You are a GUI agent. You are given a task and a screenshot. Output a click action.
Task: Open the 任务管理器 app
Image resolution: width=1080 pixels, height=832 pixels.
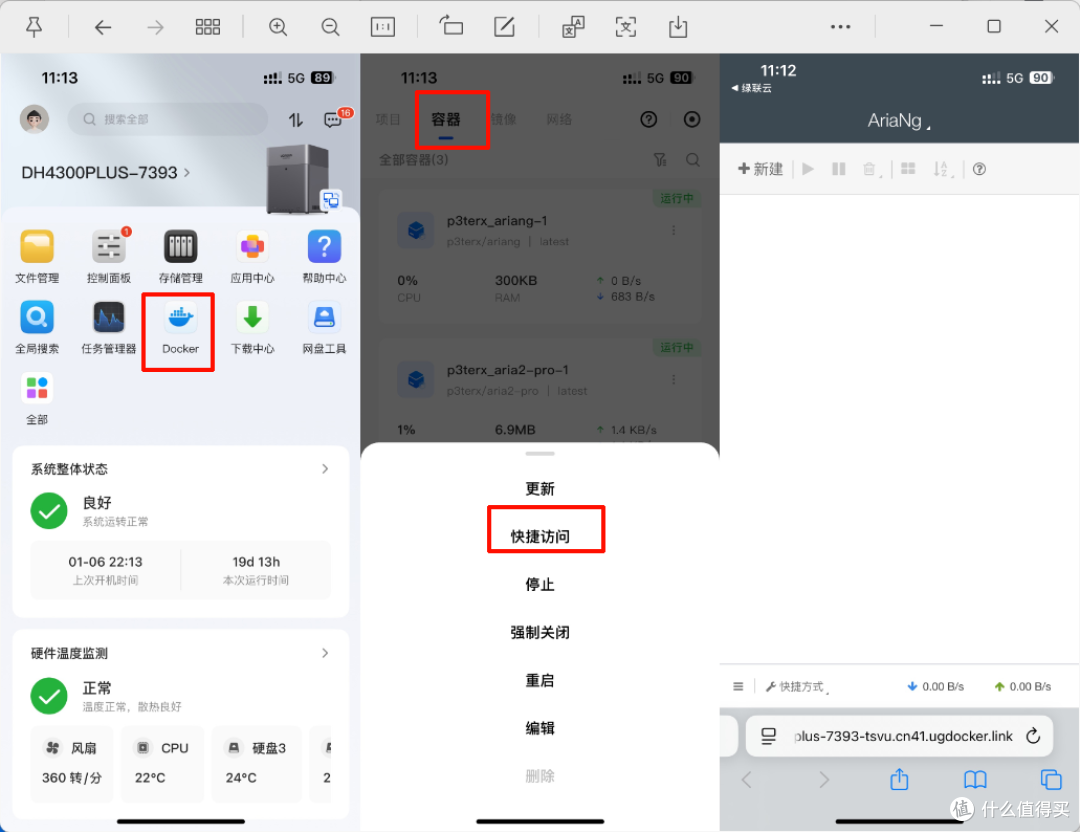pos(109,327)
